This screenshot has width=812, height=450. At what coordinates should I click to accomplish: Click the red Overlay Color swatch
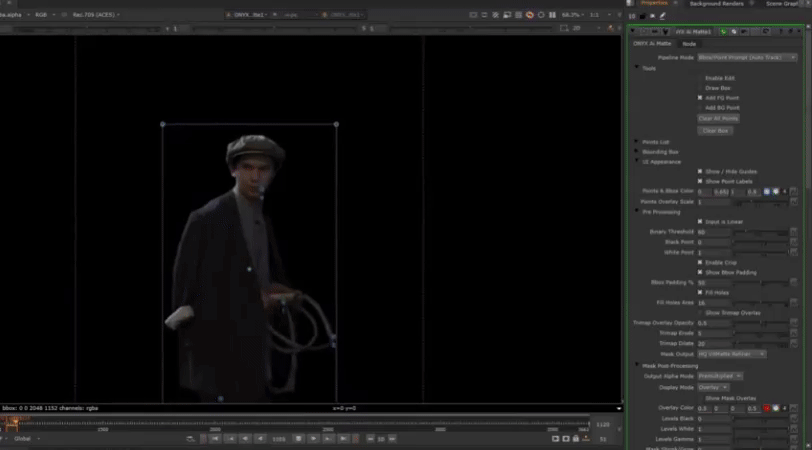point(767,409)
